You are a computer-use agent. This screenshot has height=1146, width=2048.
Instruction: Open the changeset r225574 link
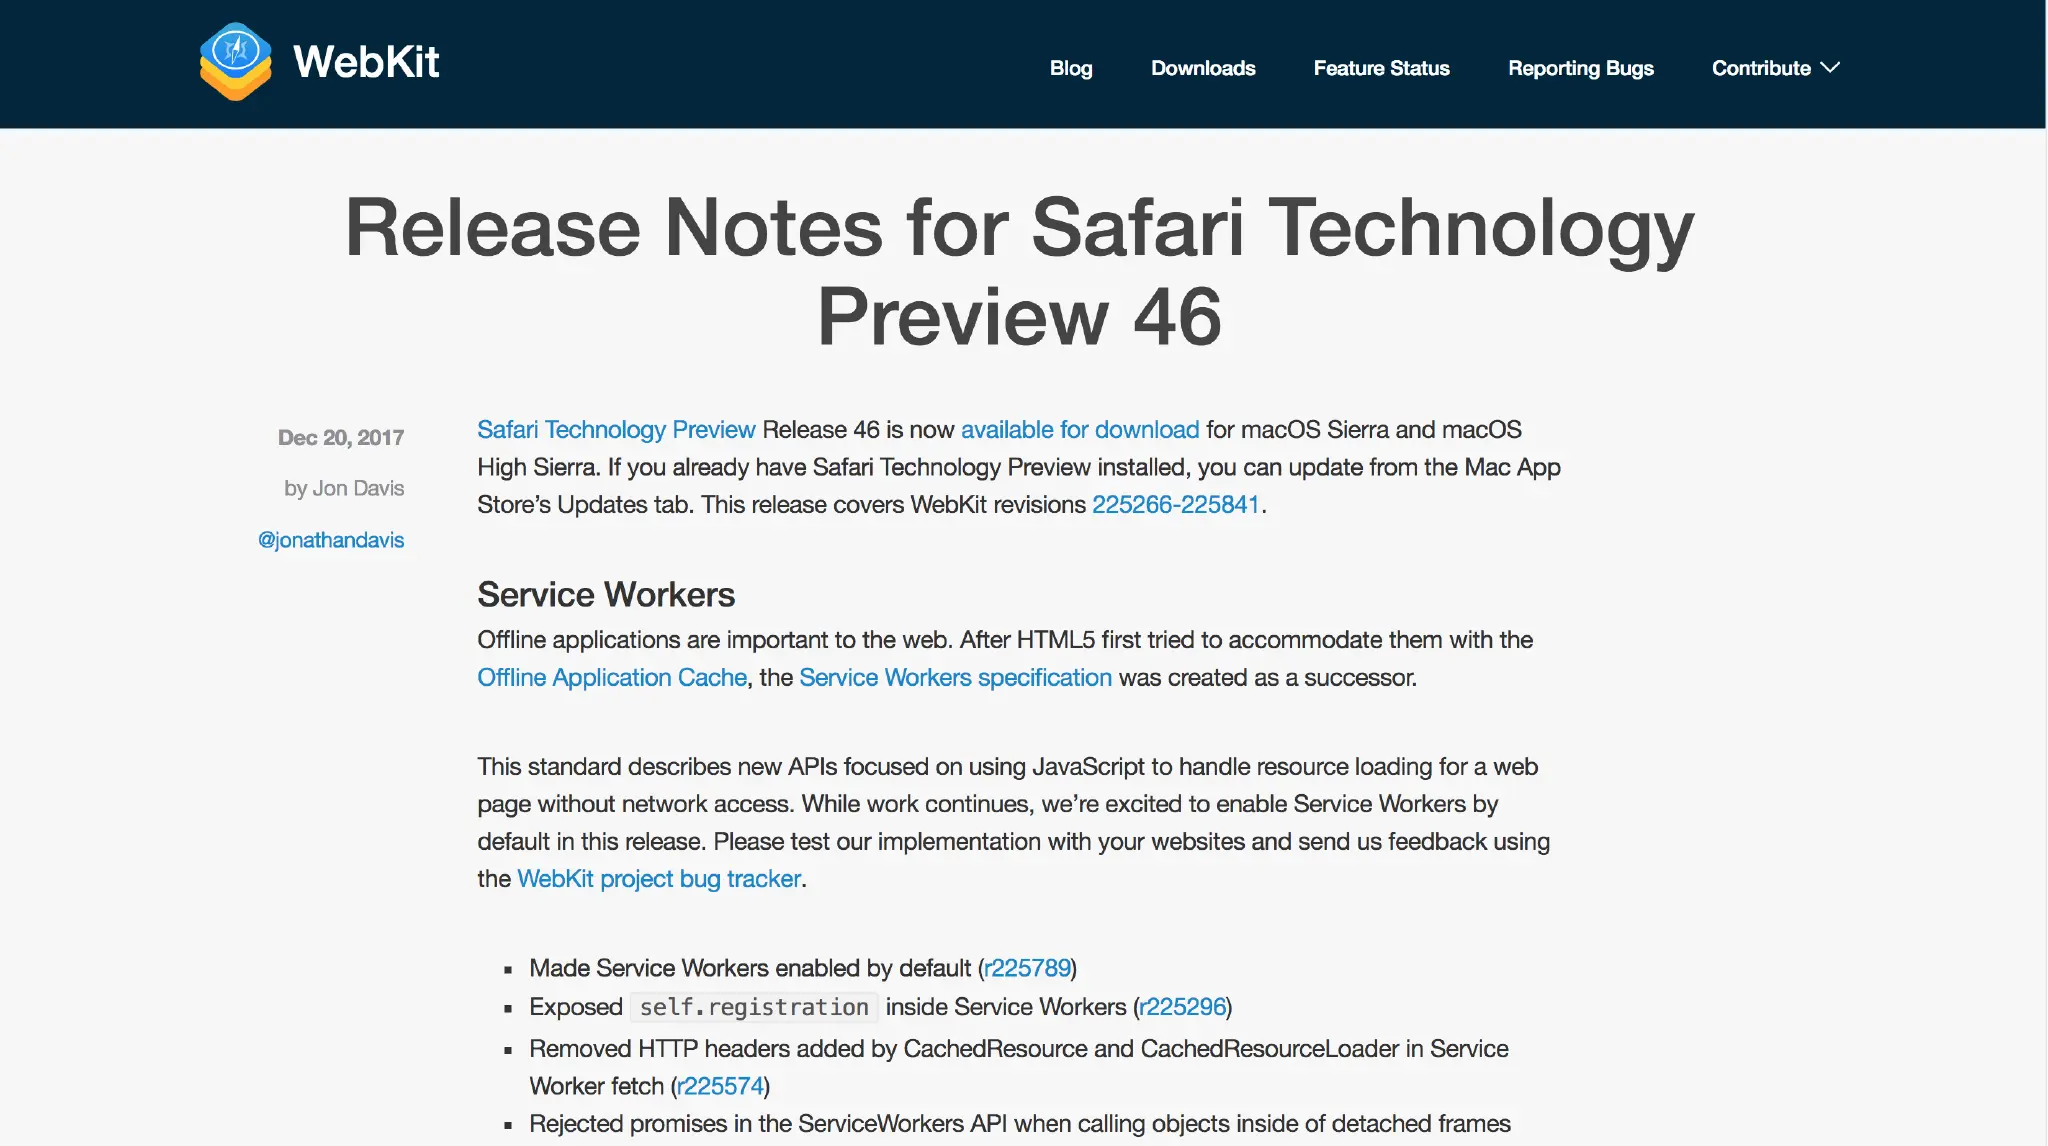pos(720,1087)
